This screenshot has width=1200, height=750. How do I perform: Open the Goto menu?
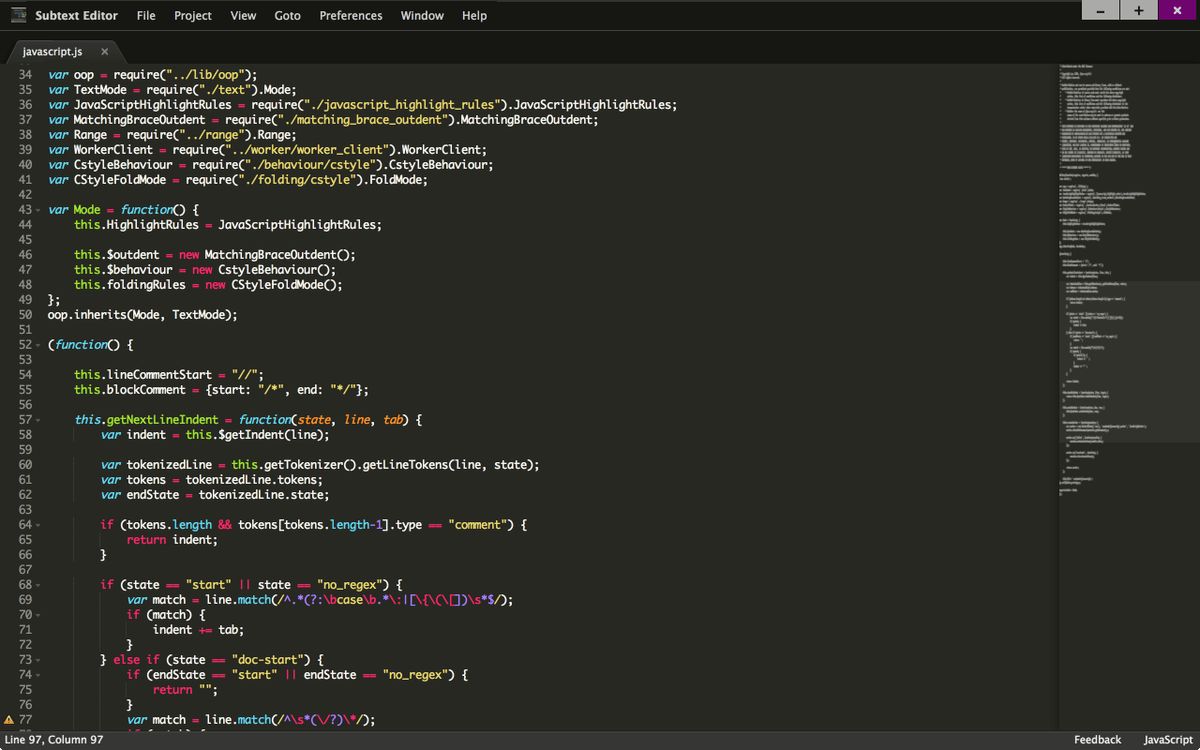coord(287,15)
